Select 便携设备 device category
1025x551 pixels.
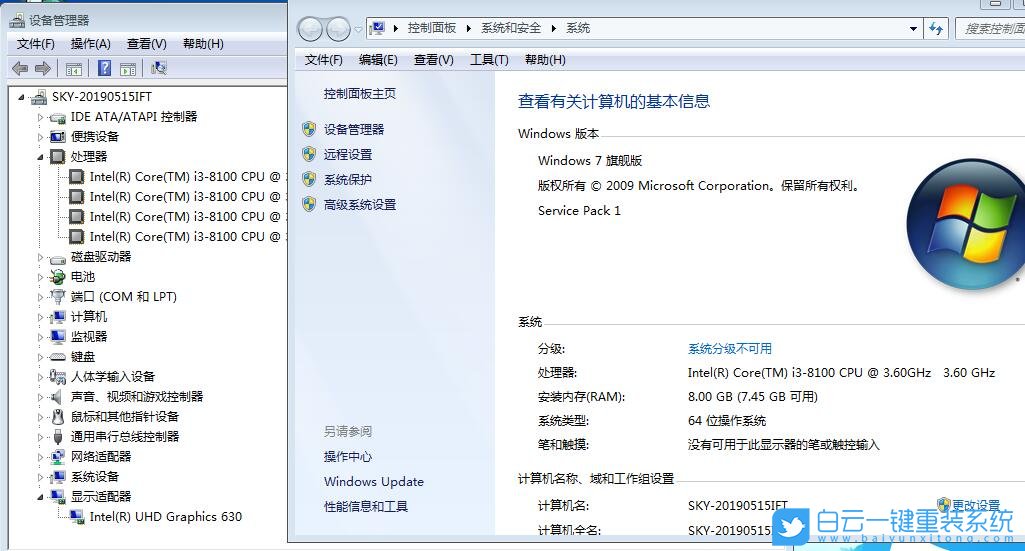pos(95,137)
